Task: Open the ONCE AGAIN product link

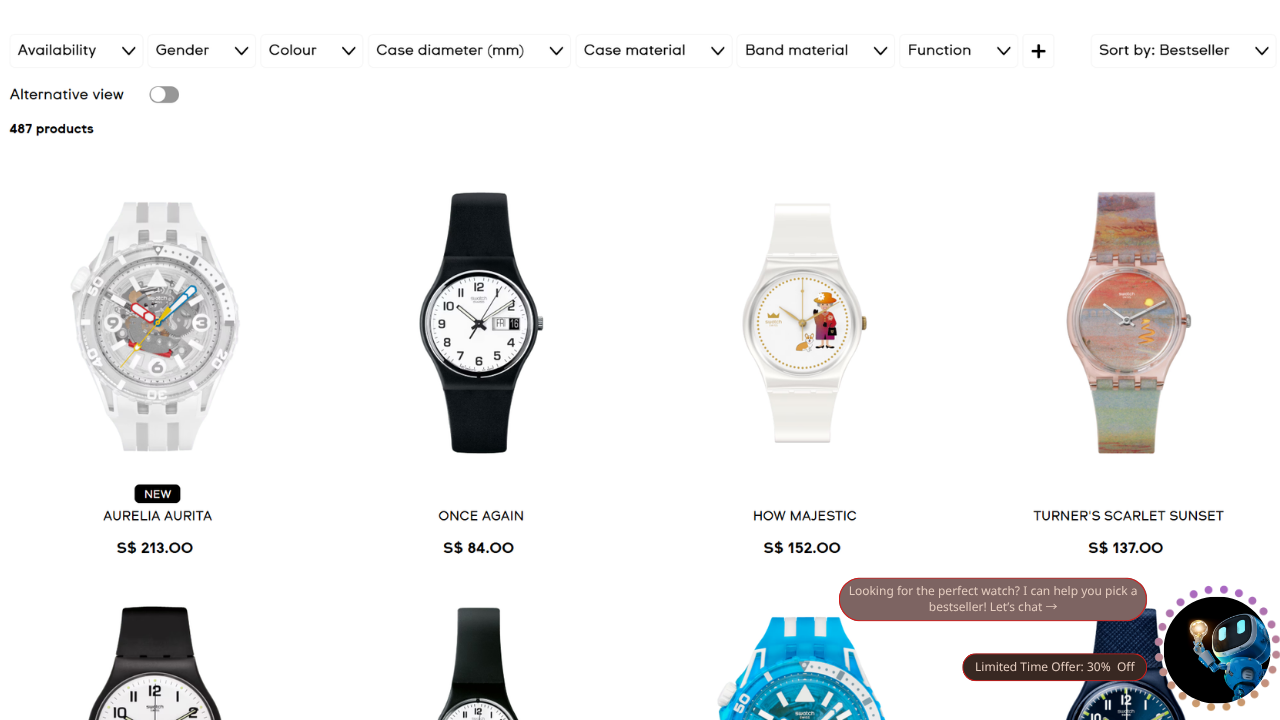Action: 481,516
